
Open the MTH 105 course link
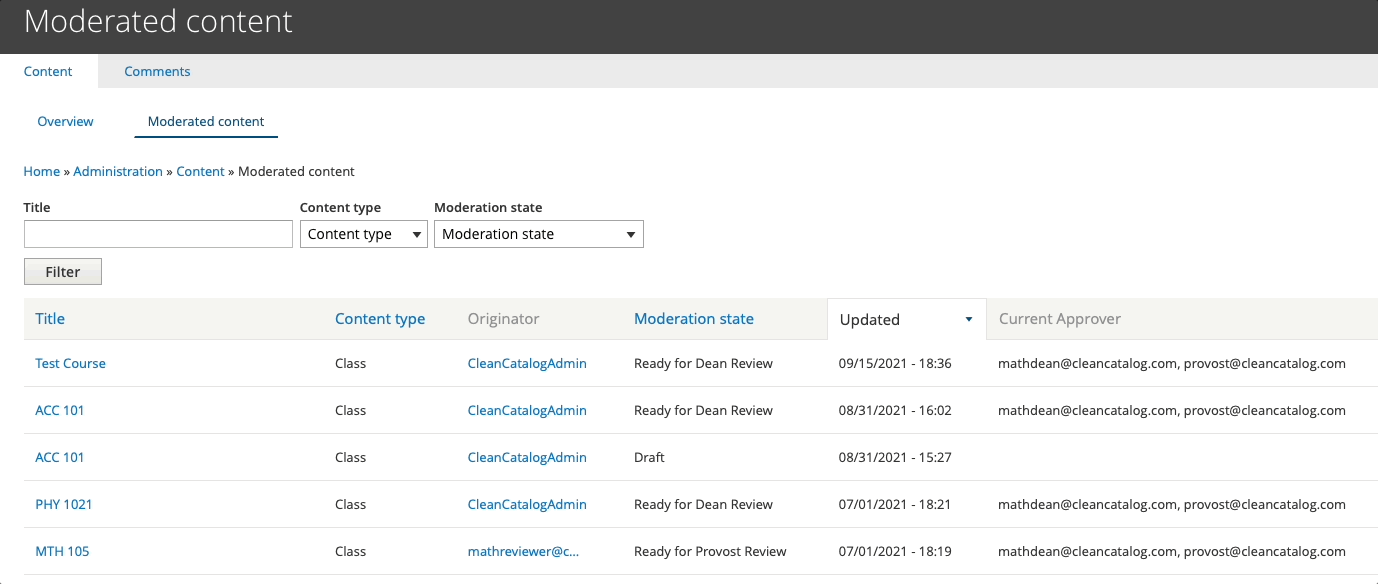click(62, 551)
